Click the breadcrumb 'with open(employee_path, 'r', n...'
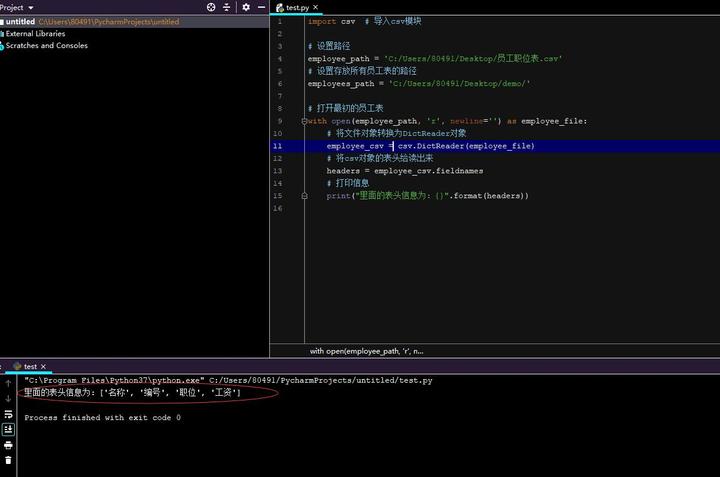Screen dimensions: 720x477 [x=366, y=351]
